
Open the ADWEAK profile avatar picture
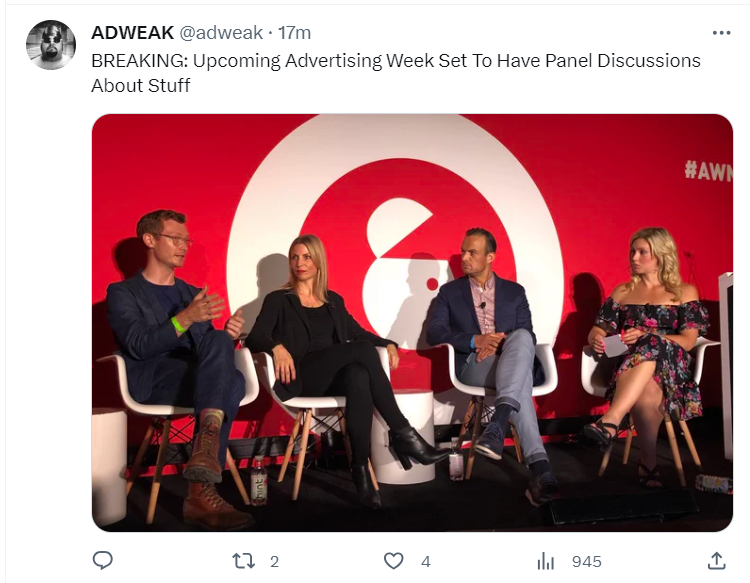pos(51,44)
